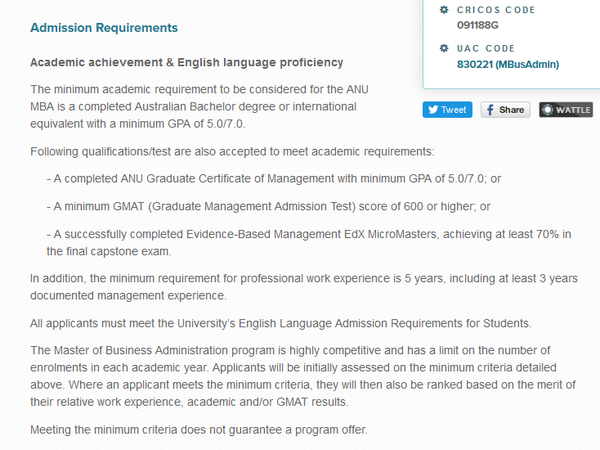Click the ANU Graduate Certificate of Management line
The width and height of the screenshot is (600, 450).
(x=274, y=179)
